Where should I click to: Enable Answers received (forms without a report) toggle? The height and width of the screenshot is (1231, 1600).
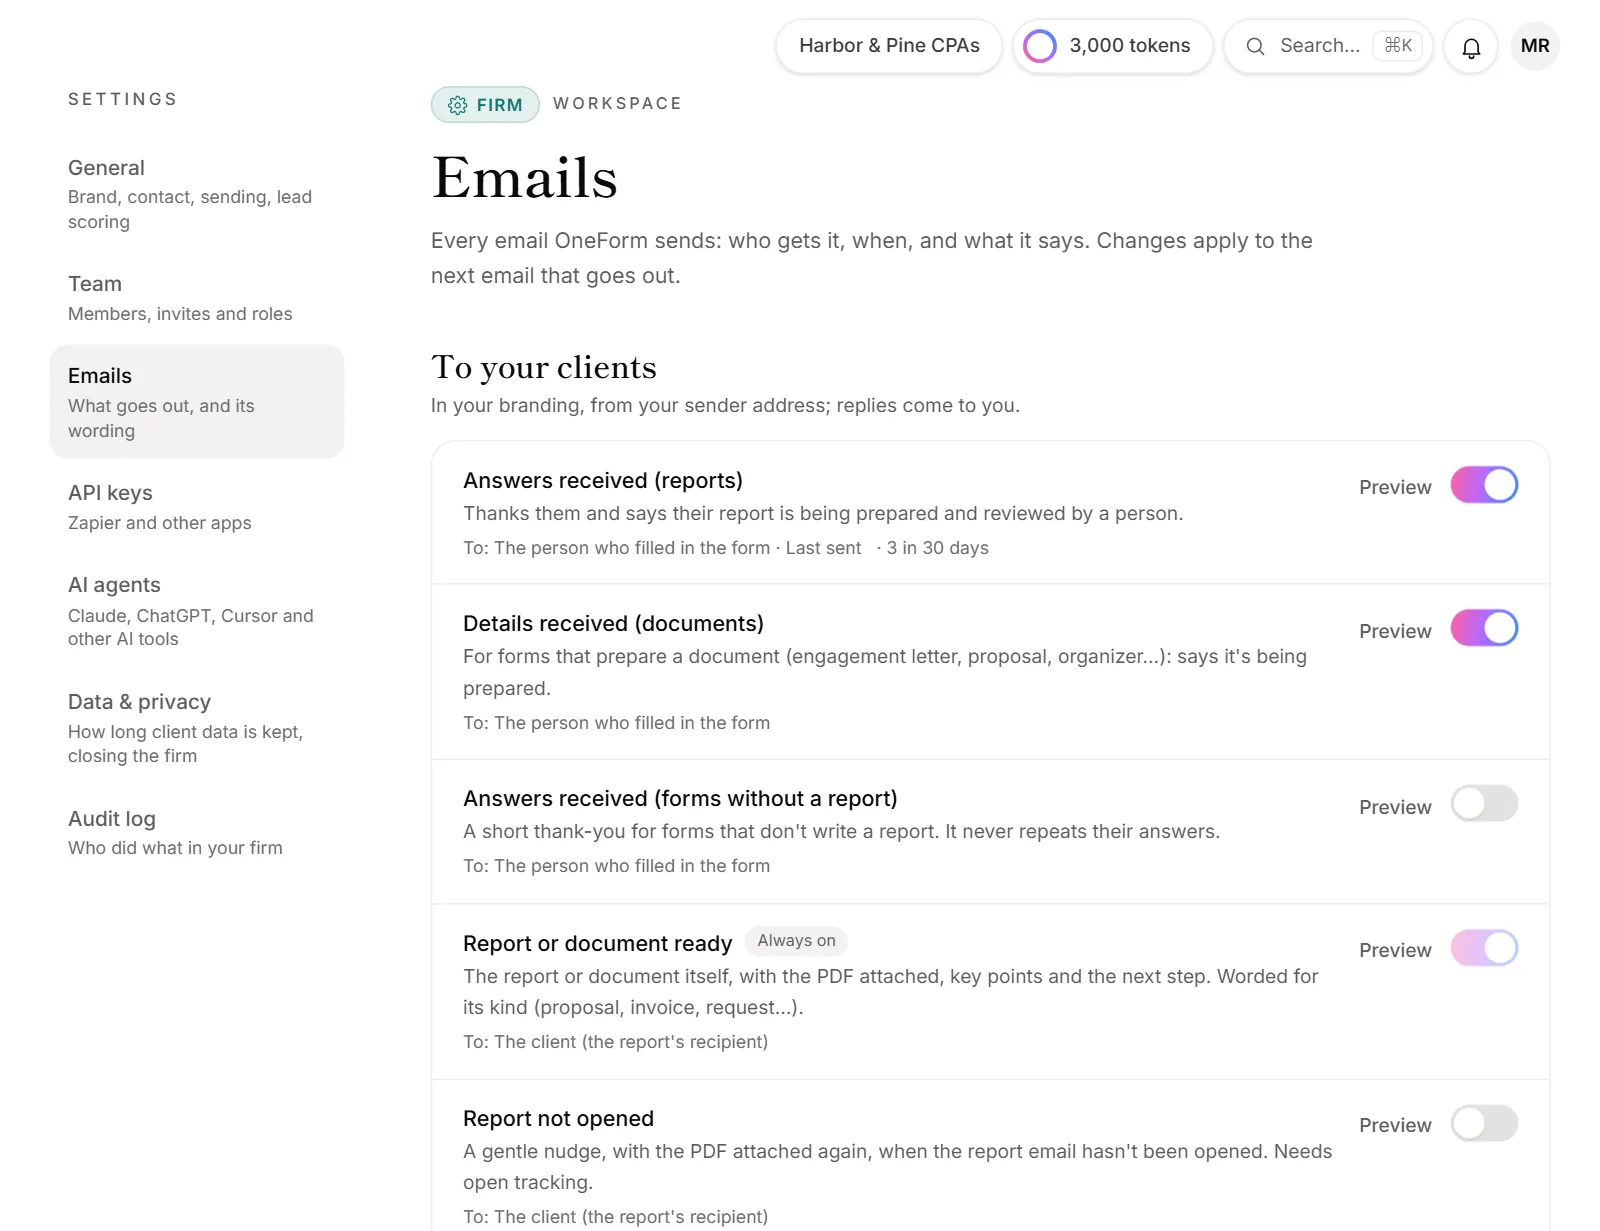click(x=1485, y=804)
